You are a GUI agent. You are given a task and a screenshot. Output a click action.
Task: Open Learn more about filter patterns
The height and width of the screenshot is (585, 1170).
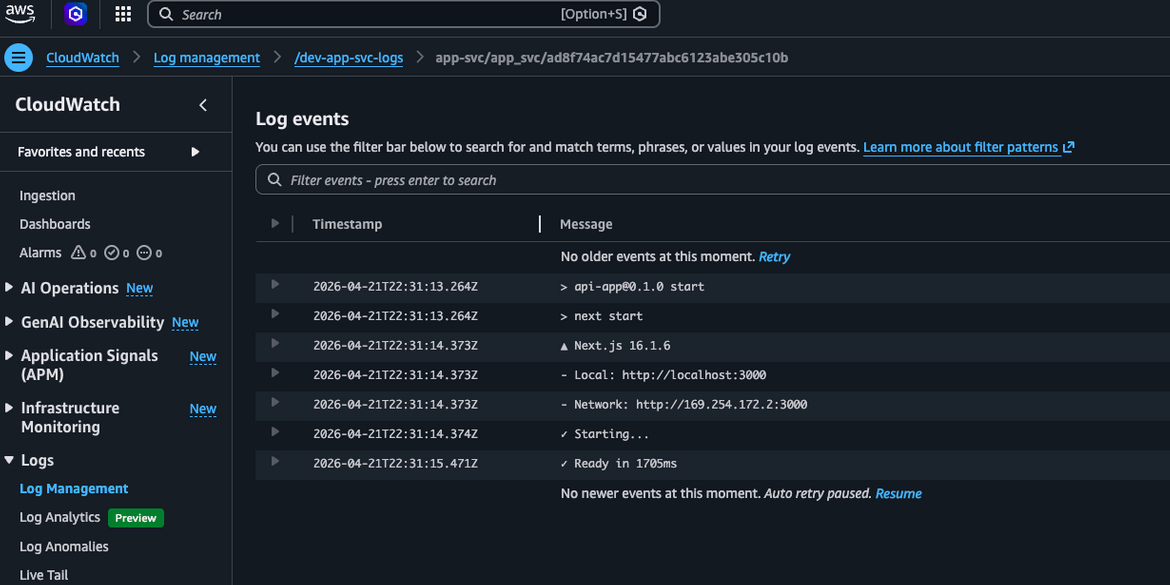[961, 147]
